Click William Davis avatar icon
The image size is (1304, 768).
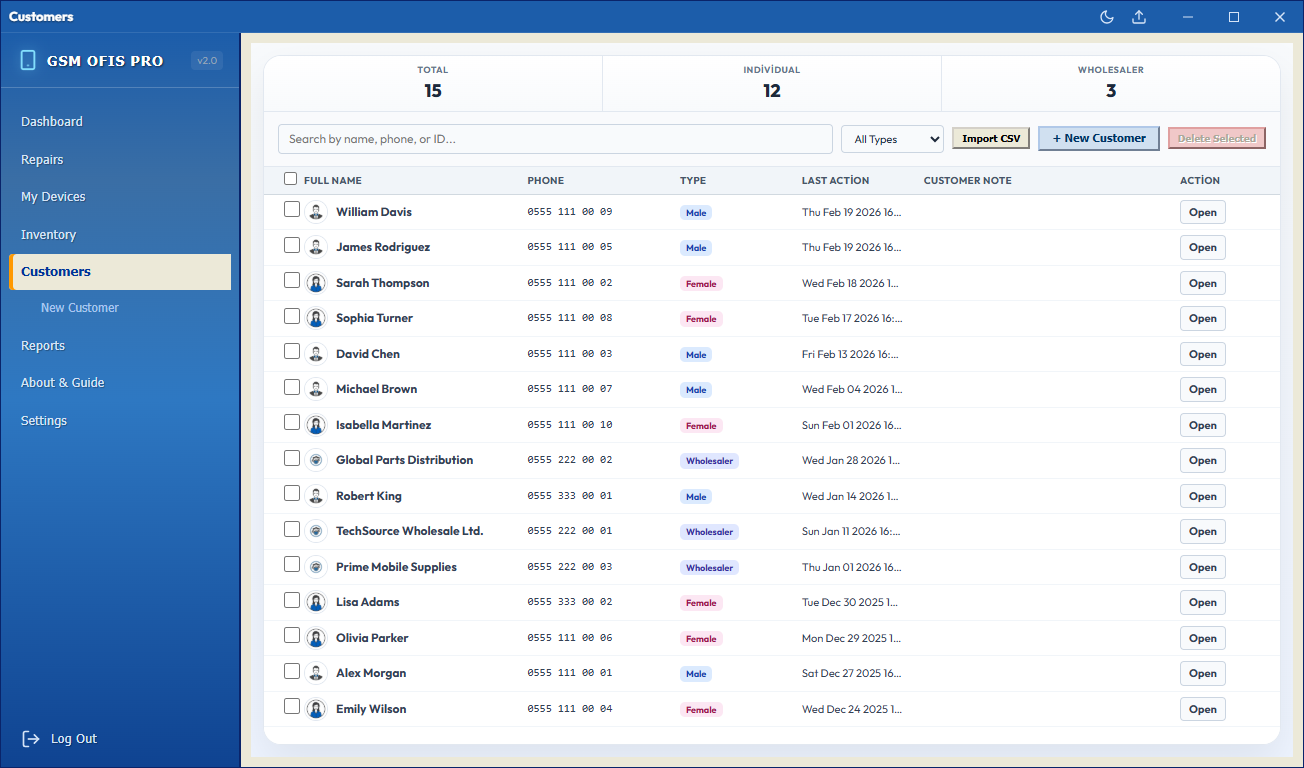[316, 212]
